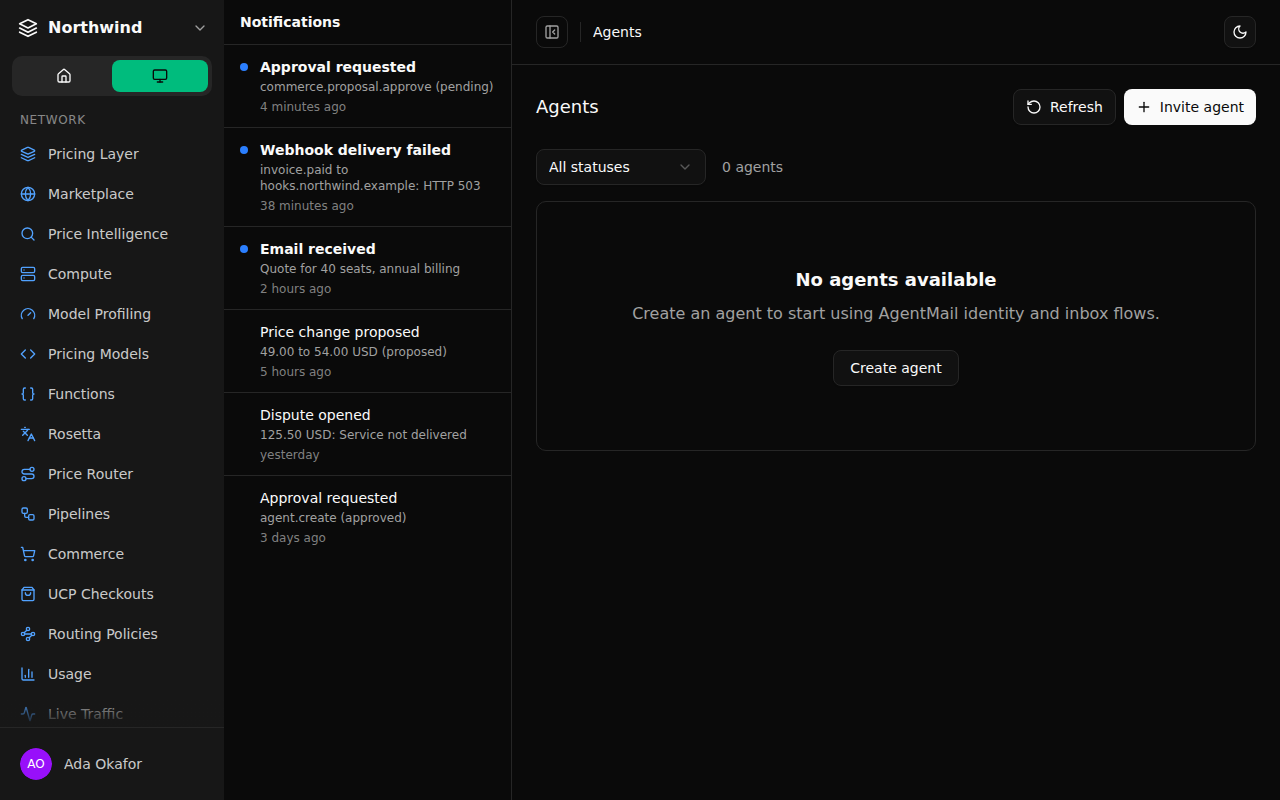Collapse the sidebar panel

pyautogui.click(x=552, y=32)
